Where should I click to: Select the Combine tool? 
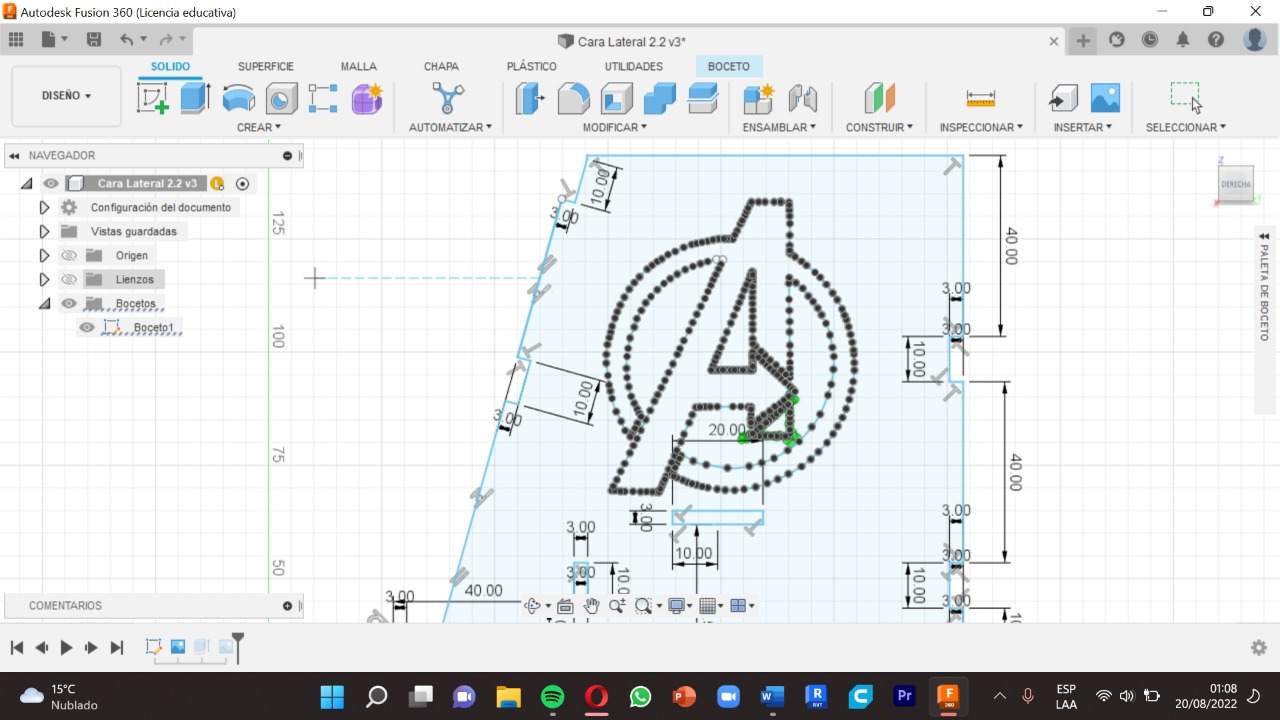click(x=659, y=98)
